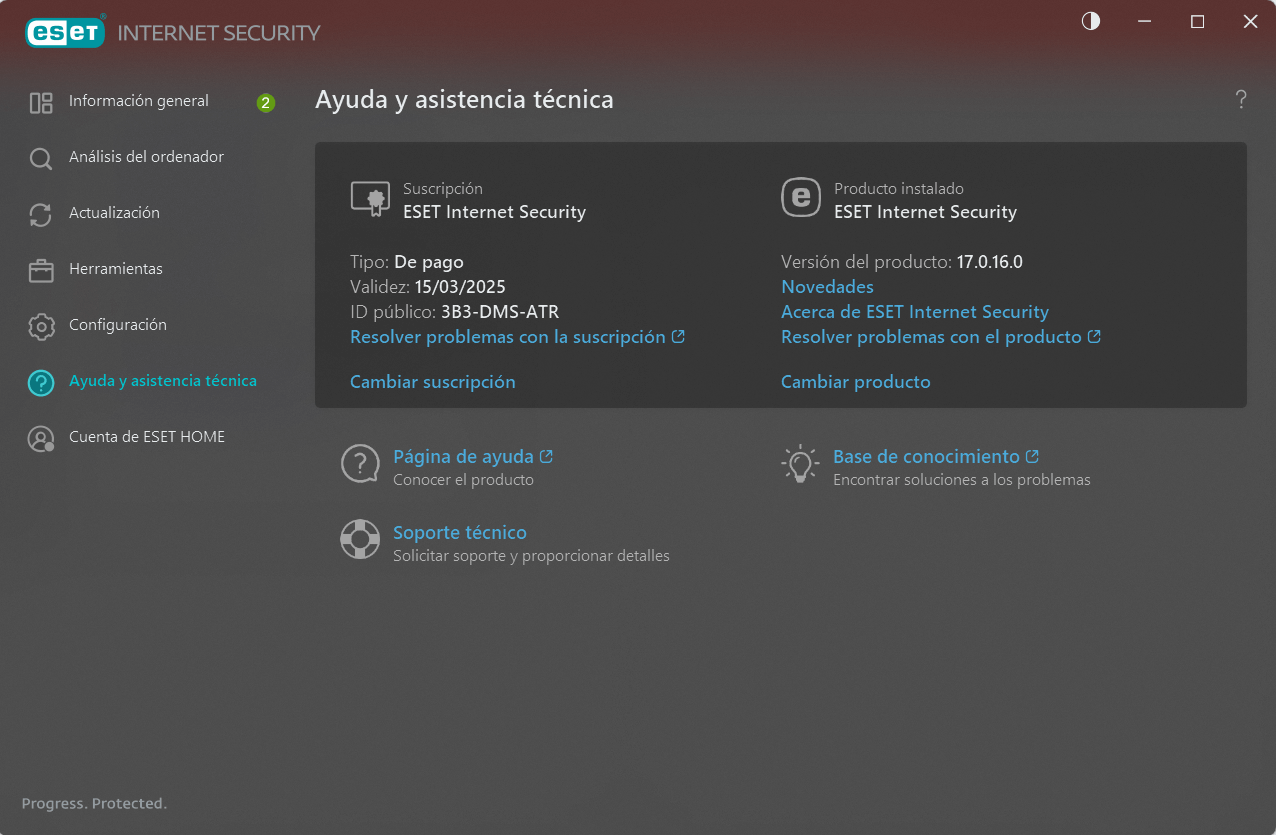The height and width of the screenshot is (835, 1276).
Task: Close the ESET Internet Security window
Action: 1250,21
